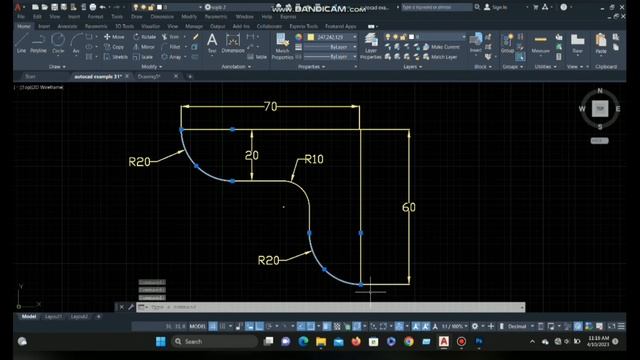Click Sign In

click(496, 7)
